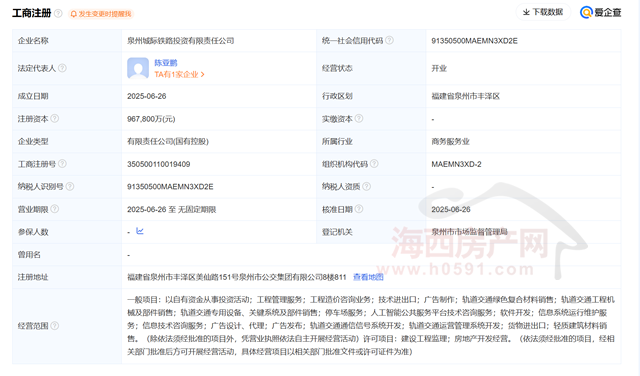Click the legal representative avatar image
This screenshot has width=640, height=376.
138,68
